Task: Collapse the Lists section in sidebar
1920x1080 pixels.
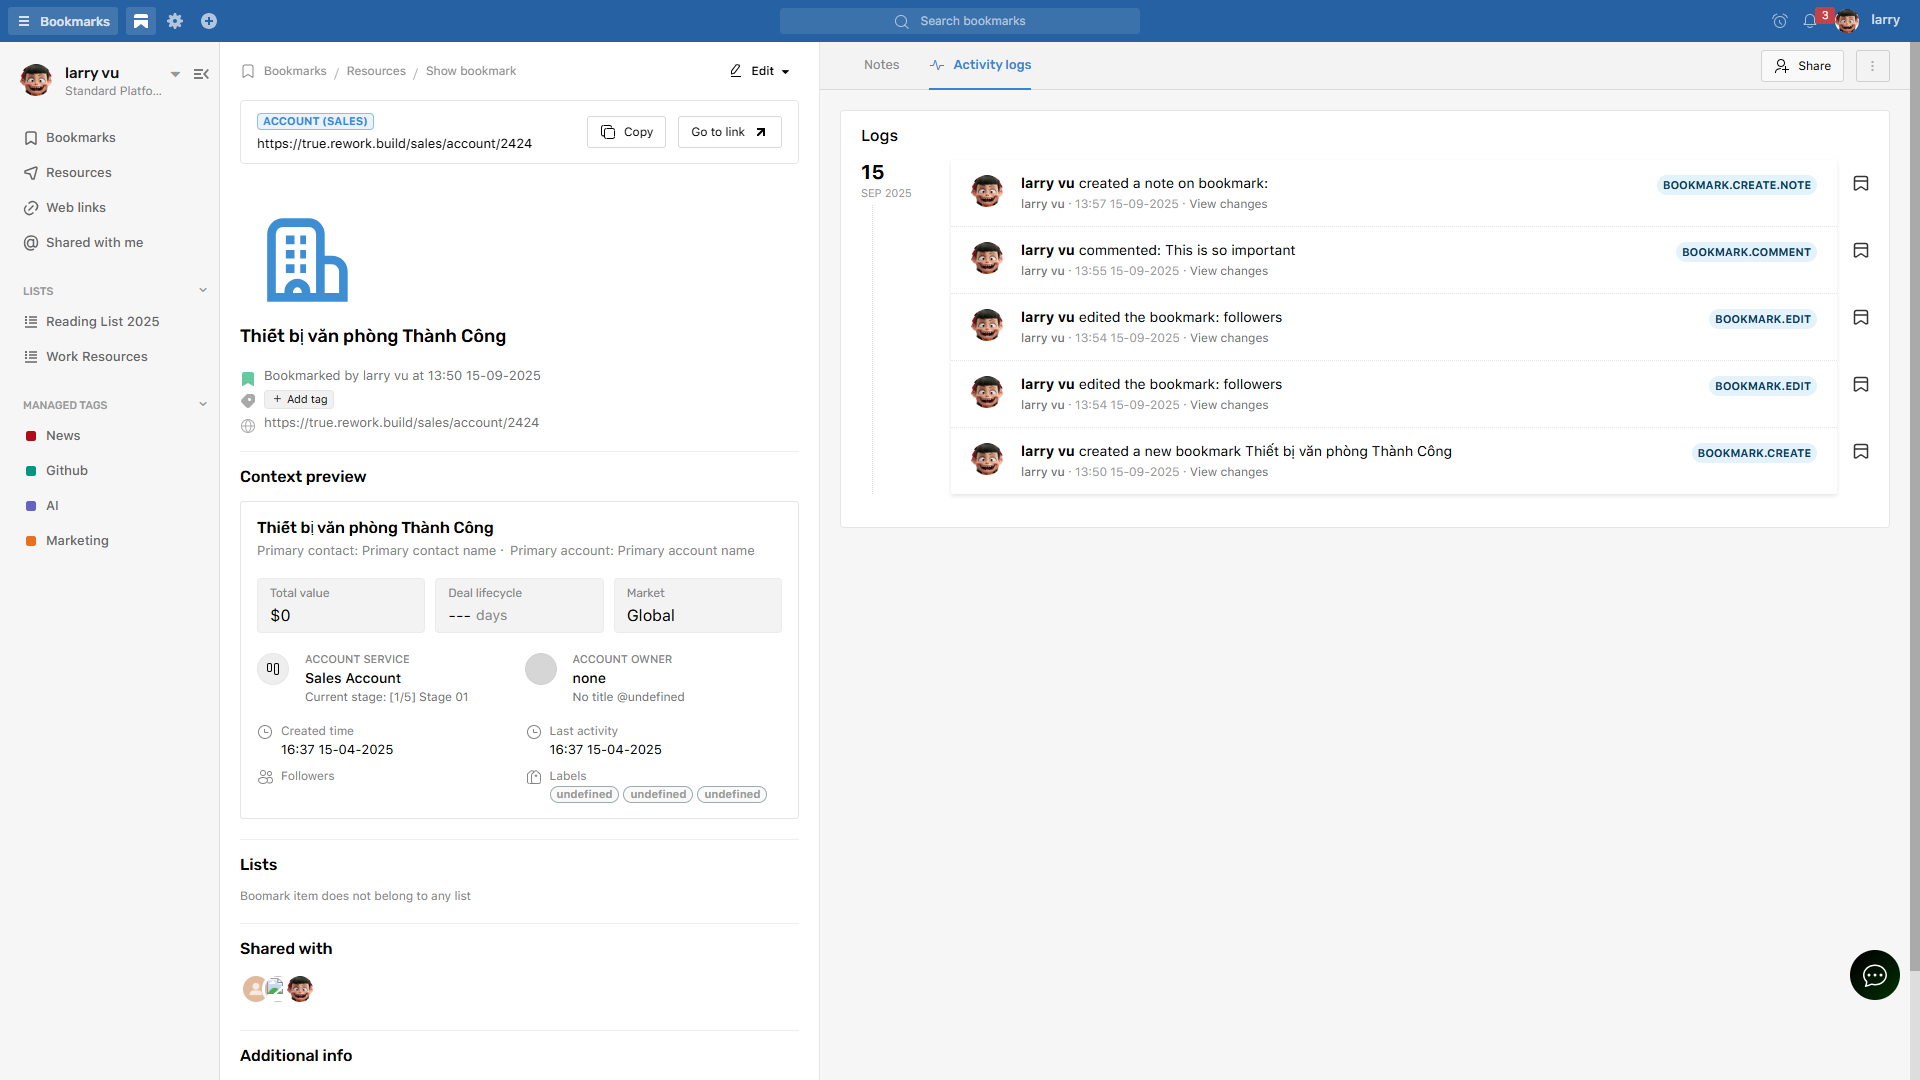Action: click(203, 291)
